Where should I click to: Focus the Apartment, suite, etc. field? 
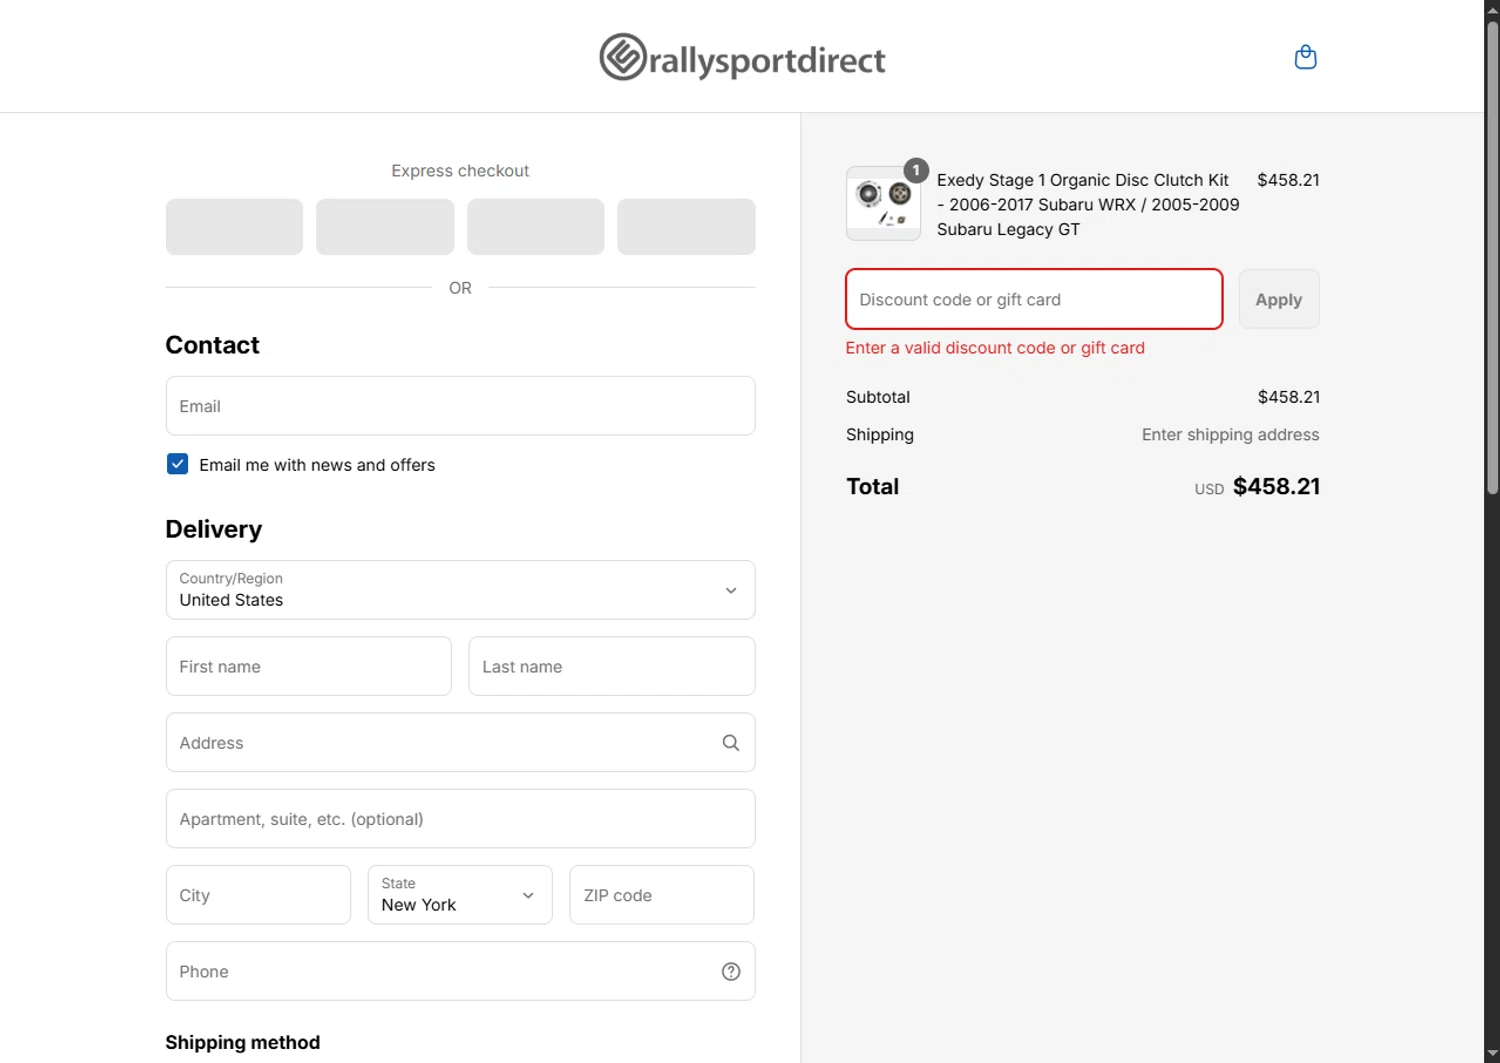(460, 819)
